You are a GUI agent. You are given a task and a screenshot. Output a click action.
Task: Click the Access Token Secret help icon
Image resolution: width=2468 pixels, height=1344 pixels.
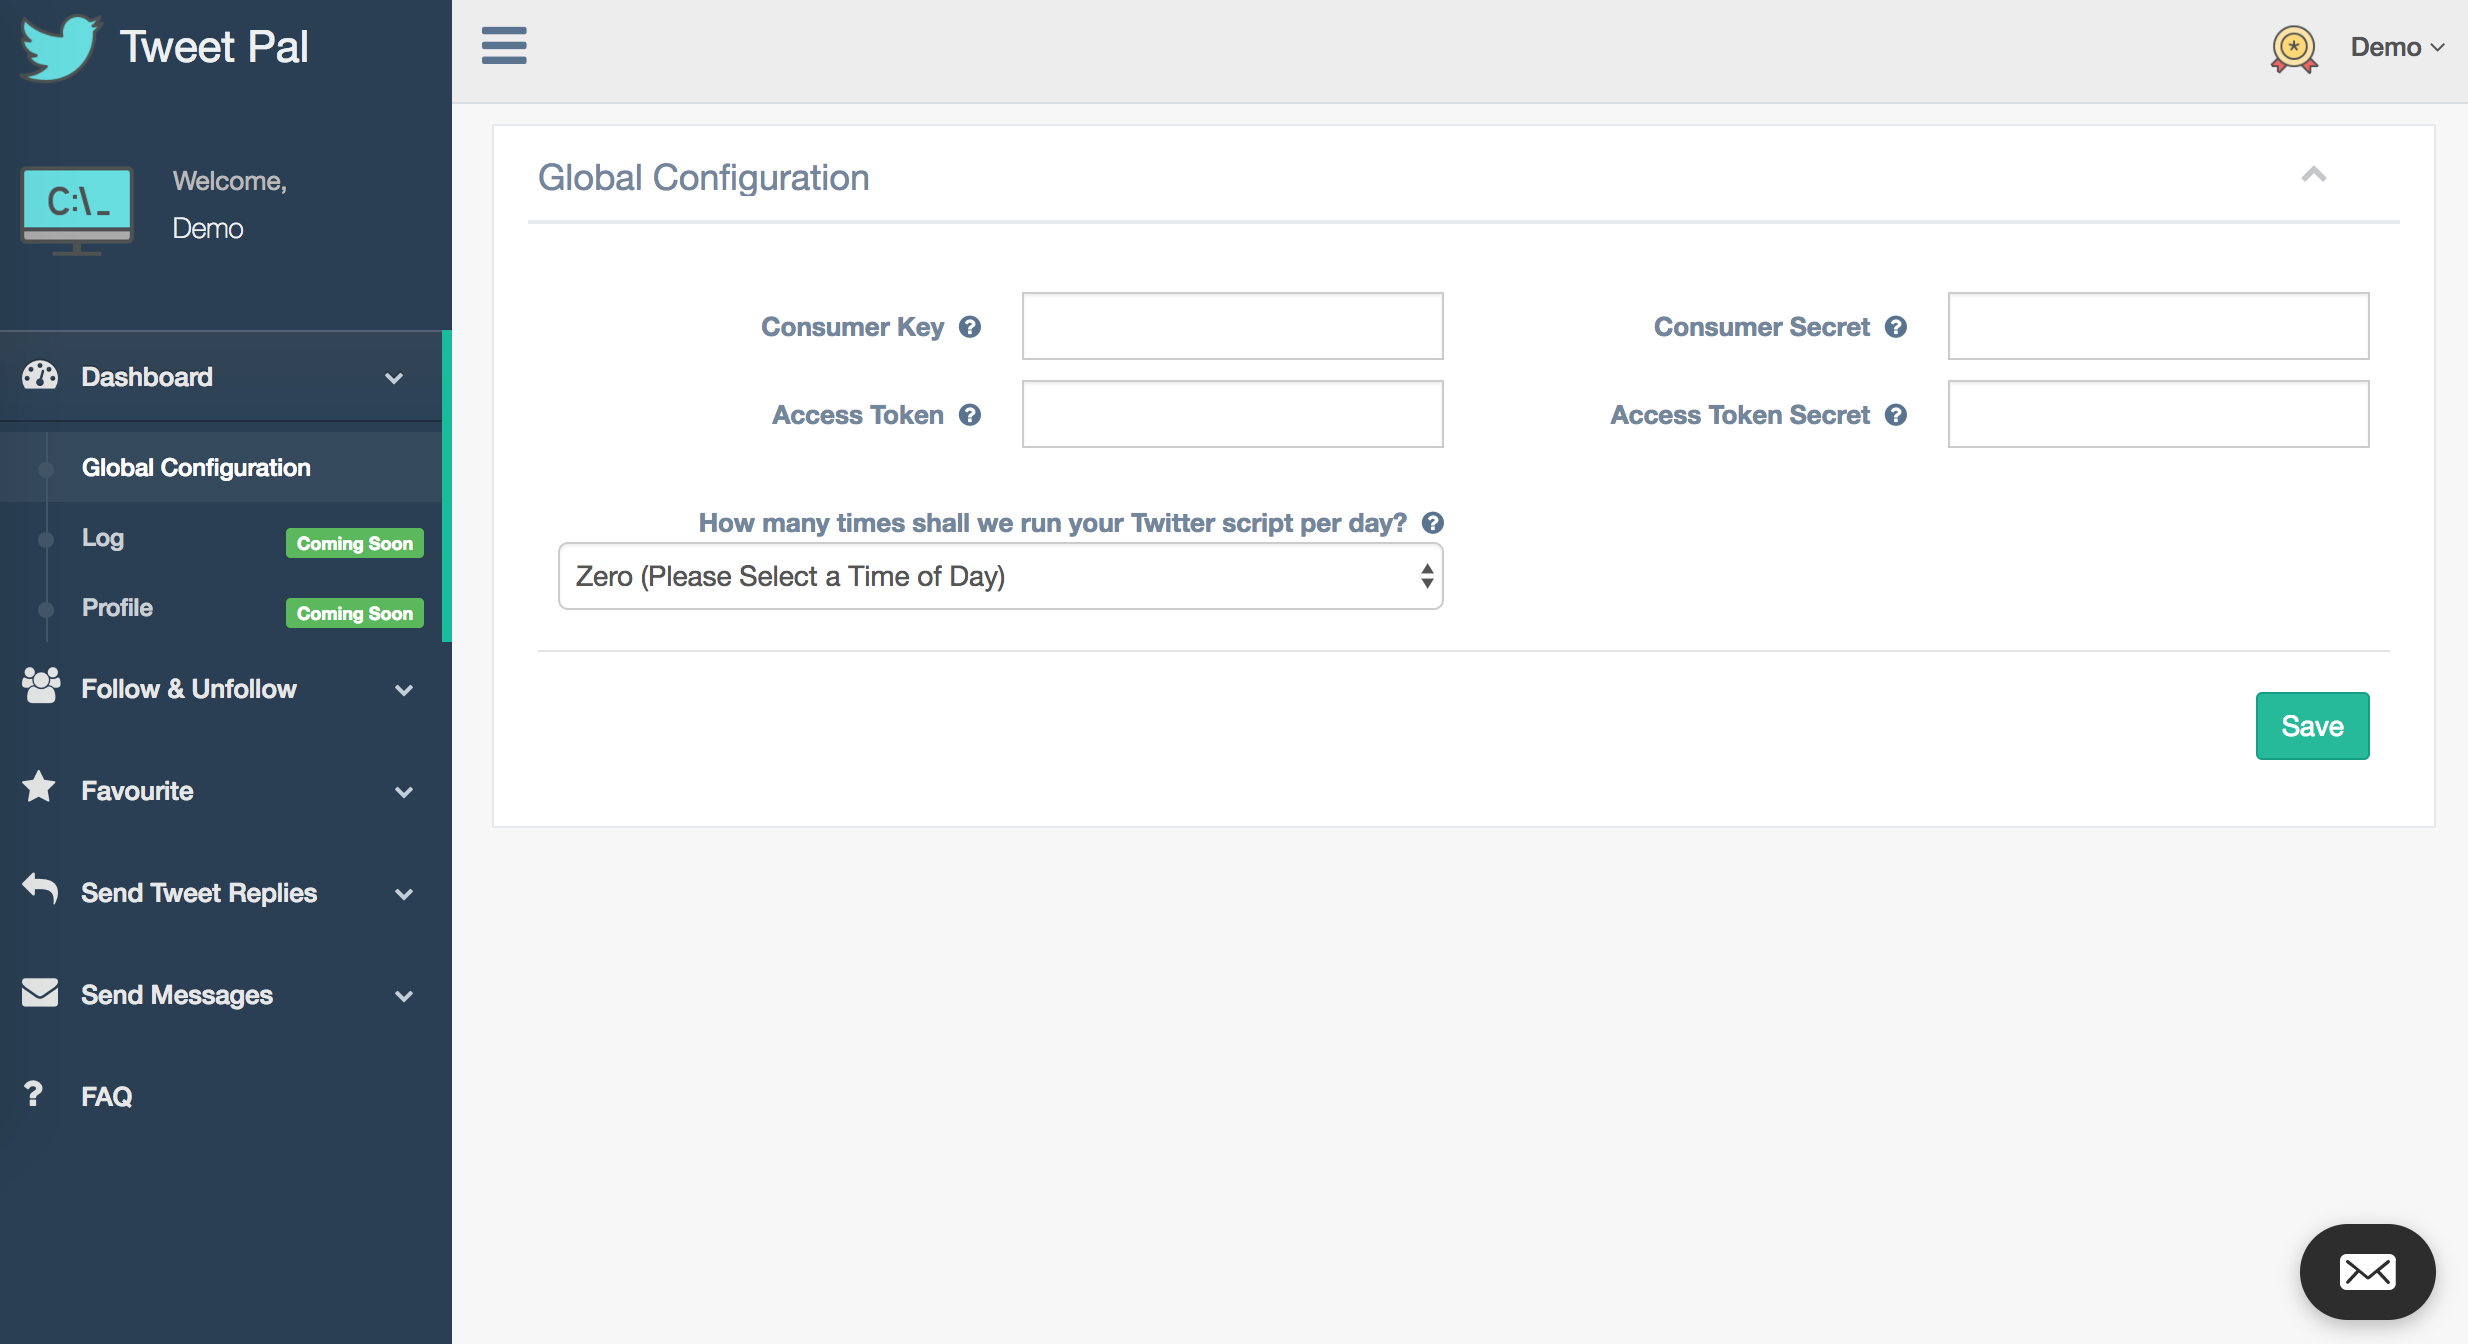click(1896, 415)
